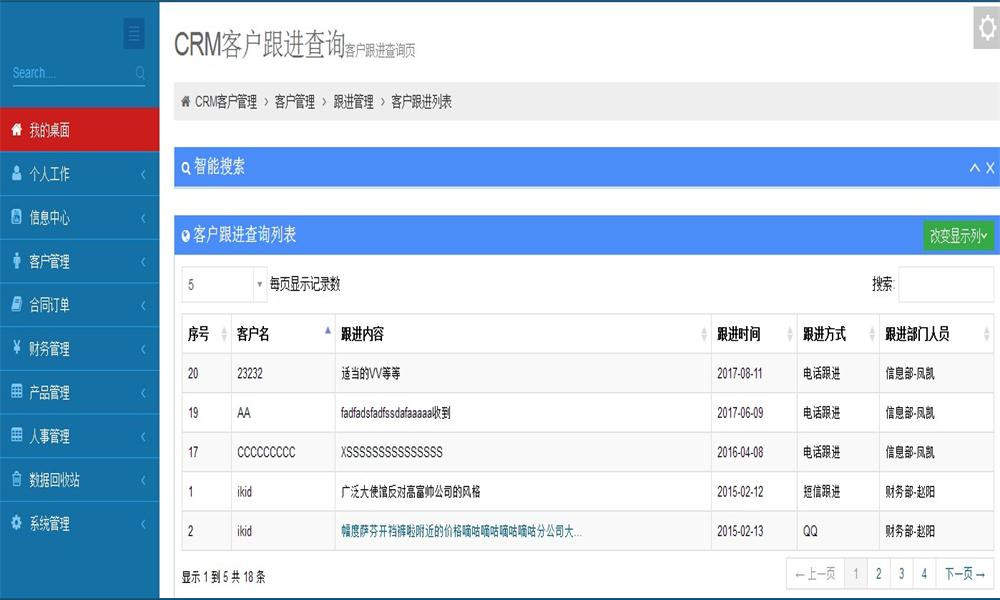
Task: Go to page 3 in pagination
Action: (901, 574)
